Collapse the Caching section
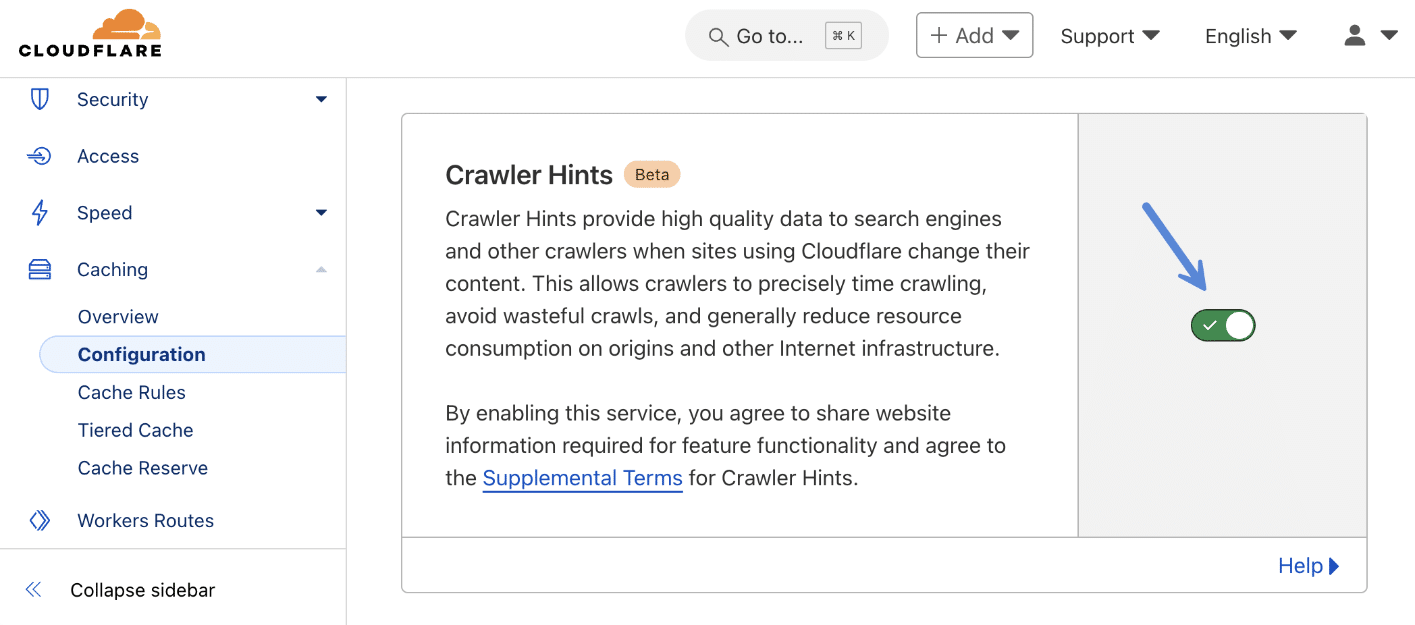The width and height of the screenshot is (1415, 625). [x=321, y=269]
